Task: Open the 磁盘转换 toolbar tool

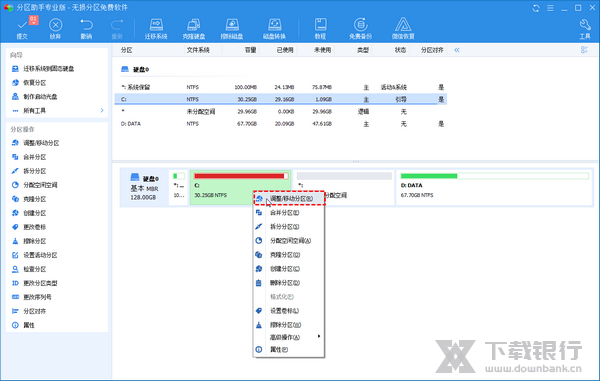Action: tap(274, 29)
